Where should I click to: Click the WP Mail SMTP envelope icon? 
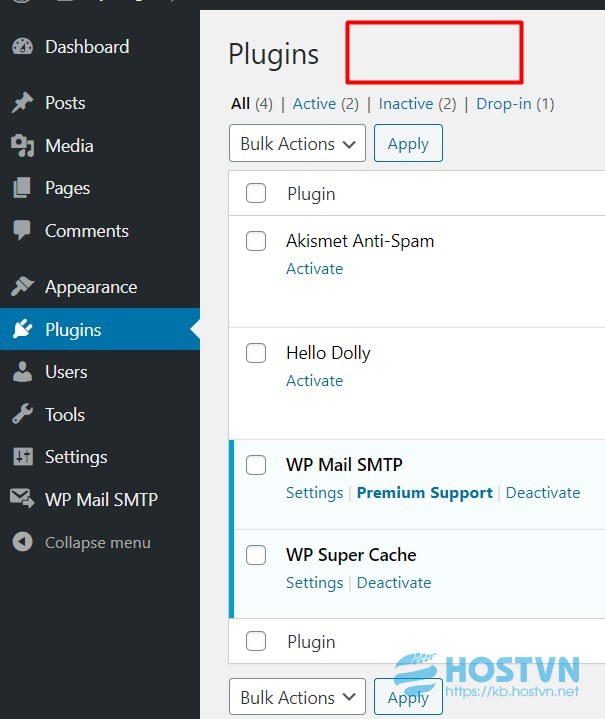click(x=22, y=499)
